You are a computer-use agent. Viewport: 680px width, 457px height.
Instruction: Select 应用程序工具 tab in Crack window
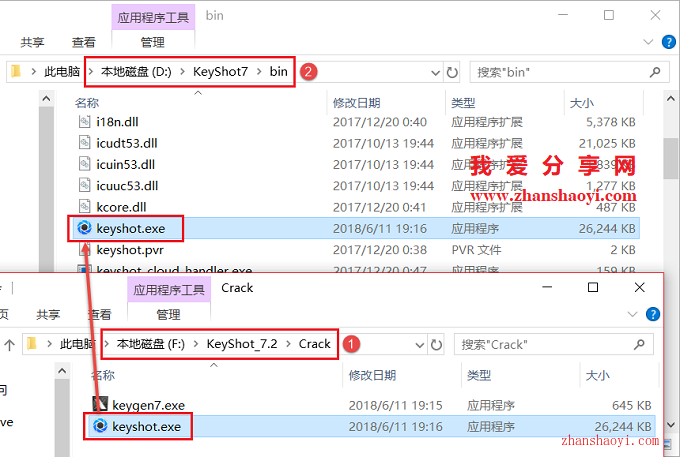click(x=169, y=290)
